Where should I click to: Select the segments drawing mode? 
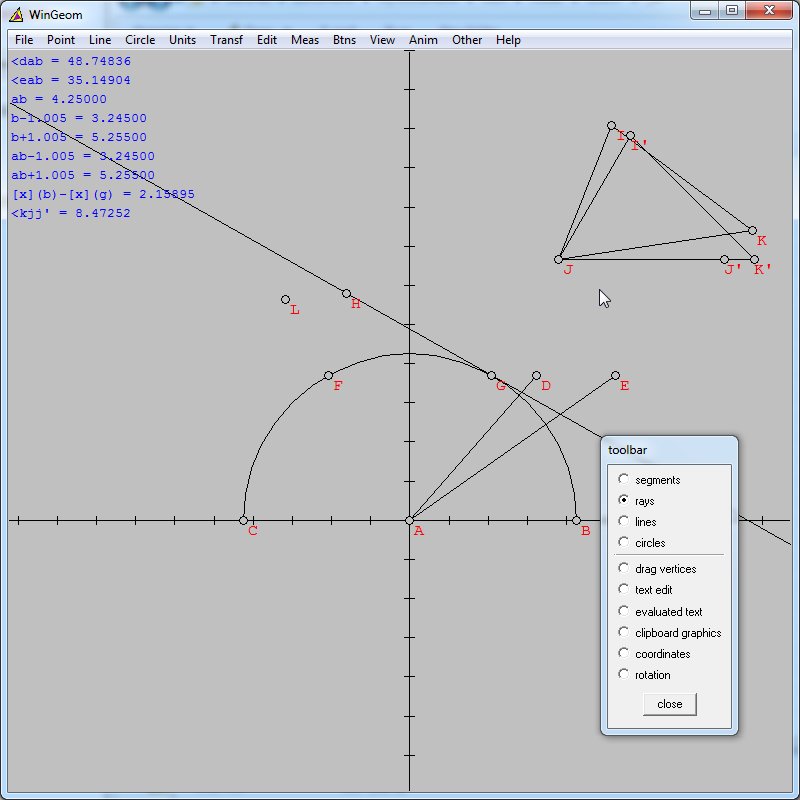click(623, 479)
